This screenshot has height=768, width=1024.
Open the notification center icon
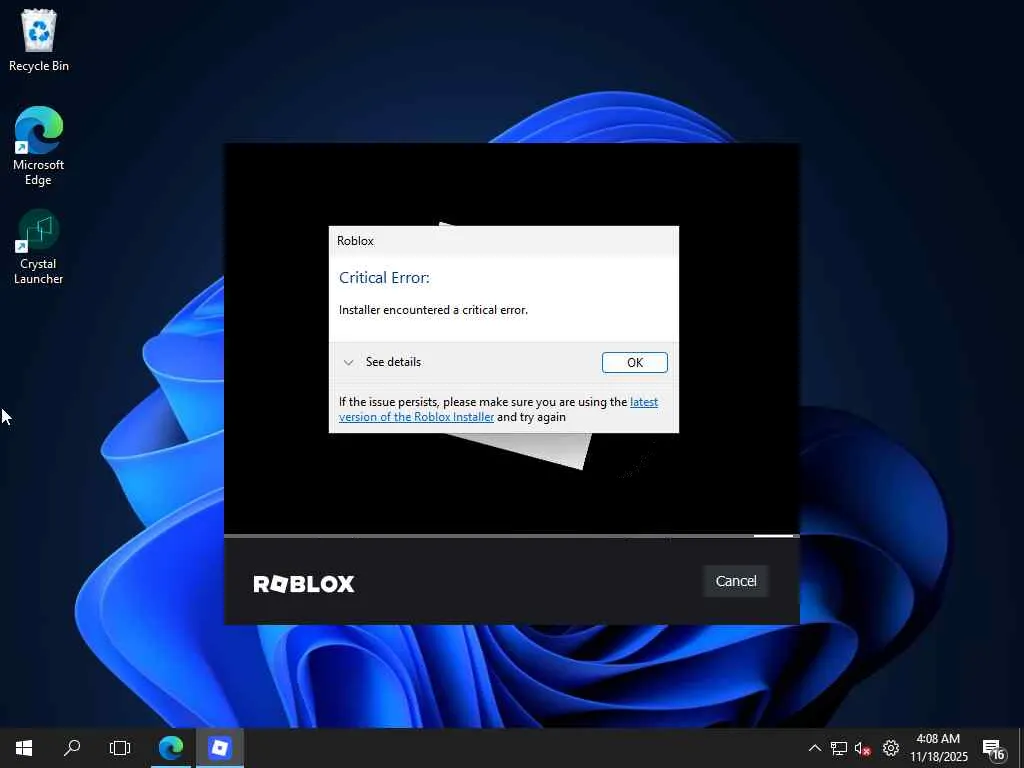(x=993, y=749)
